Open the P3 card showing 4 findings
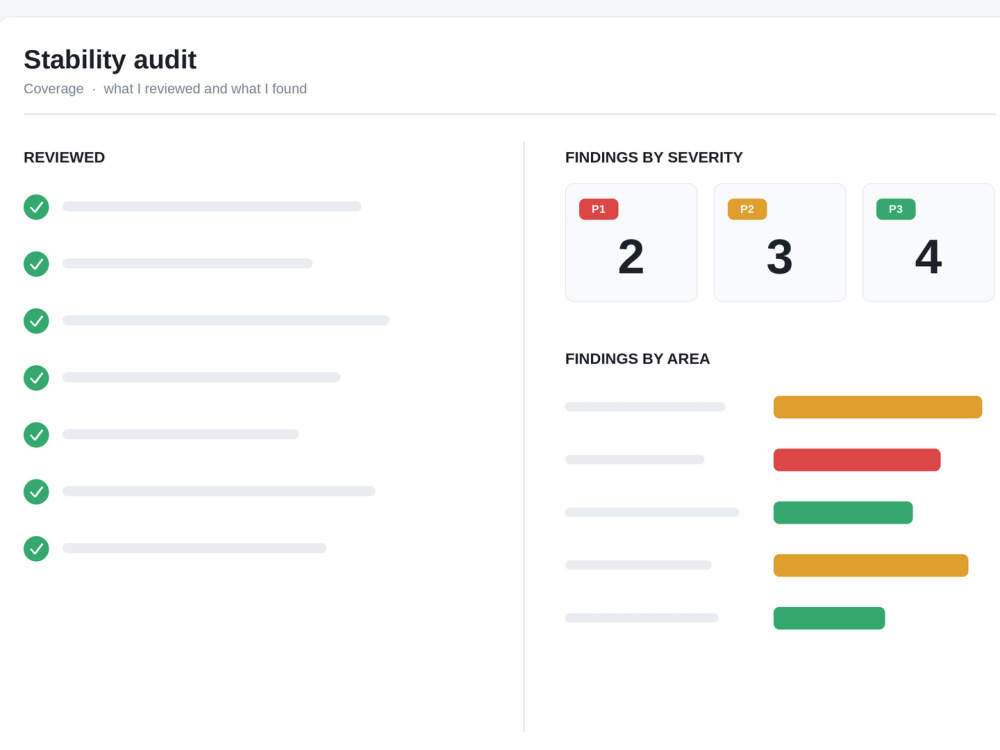 click(929, 242)
